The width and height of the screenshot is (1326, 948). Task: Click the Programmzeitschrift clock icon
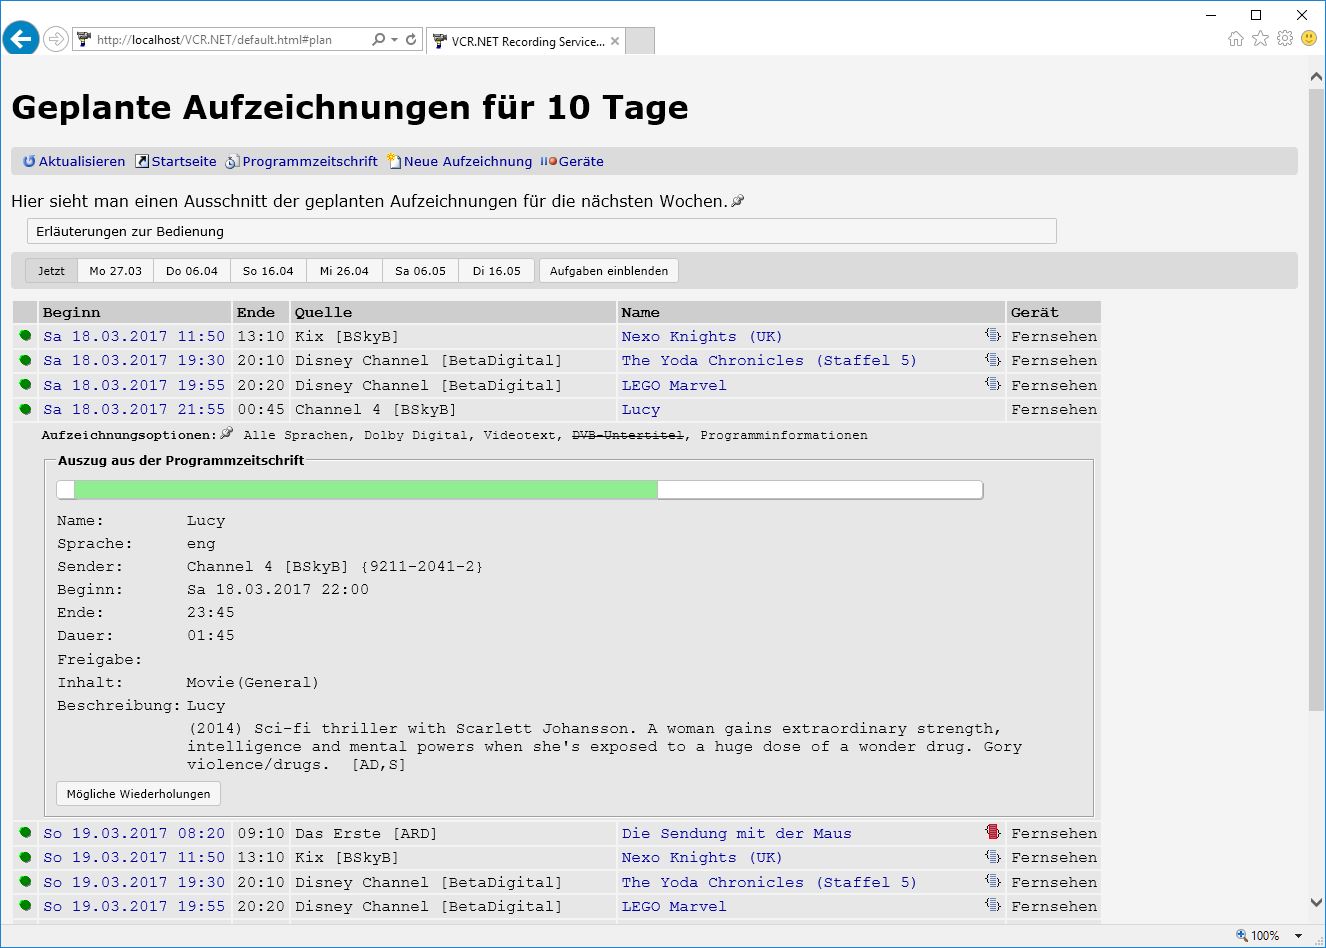pos(232,161)
